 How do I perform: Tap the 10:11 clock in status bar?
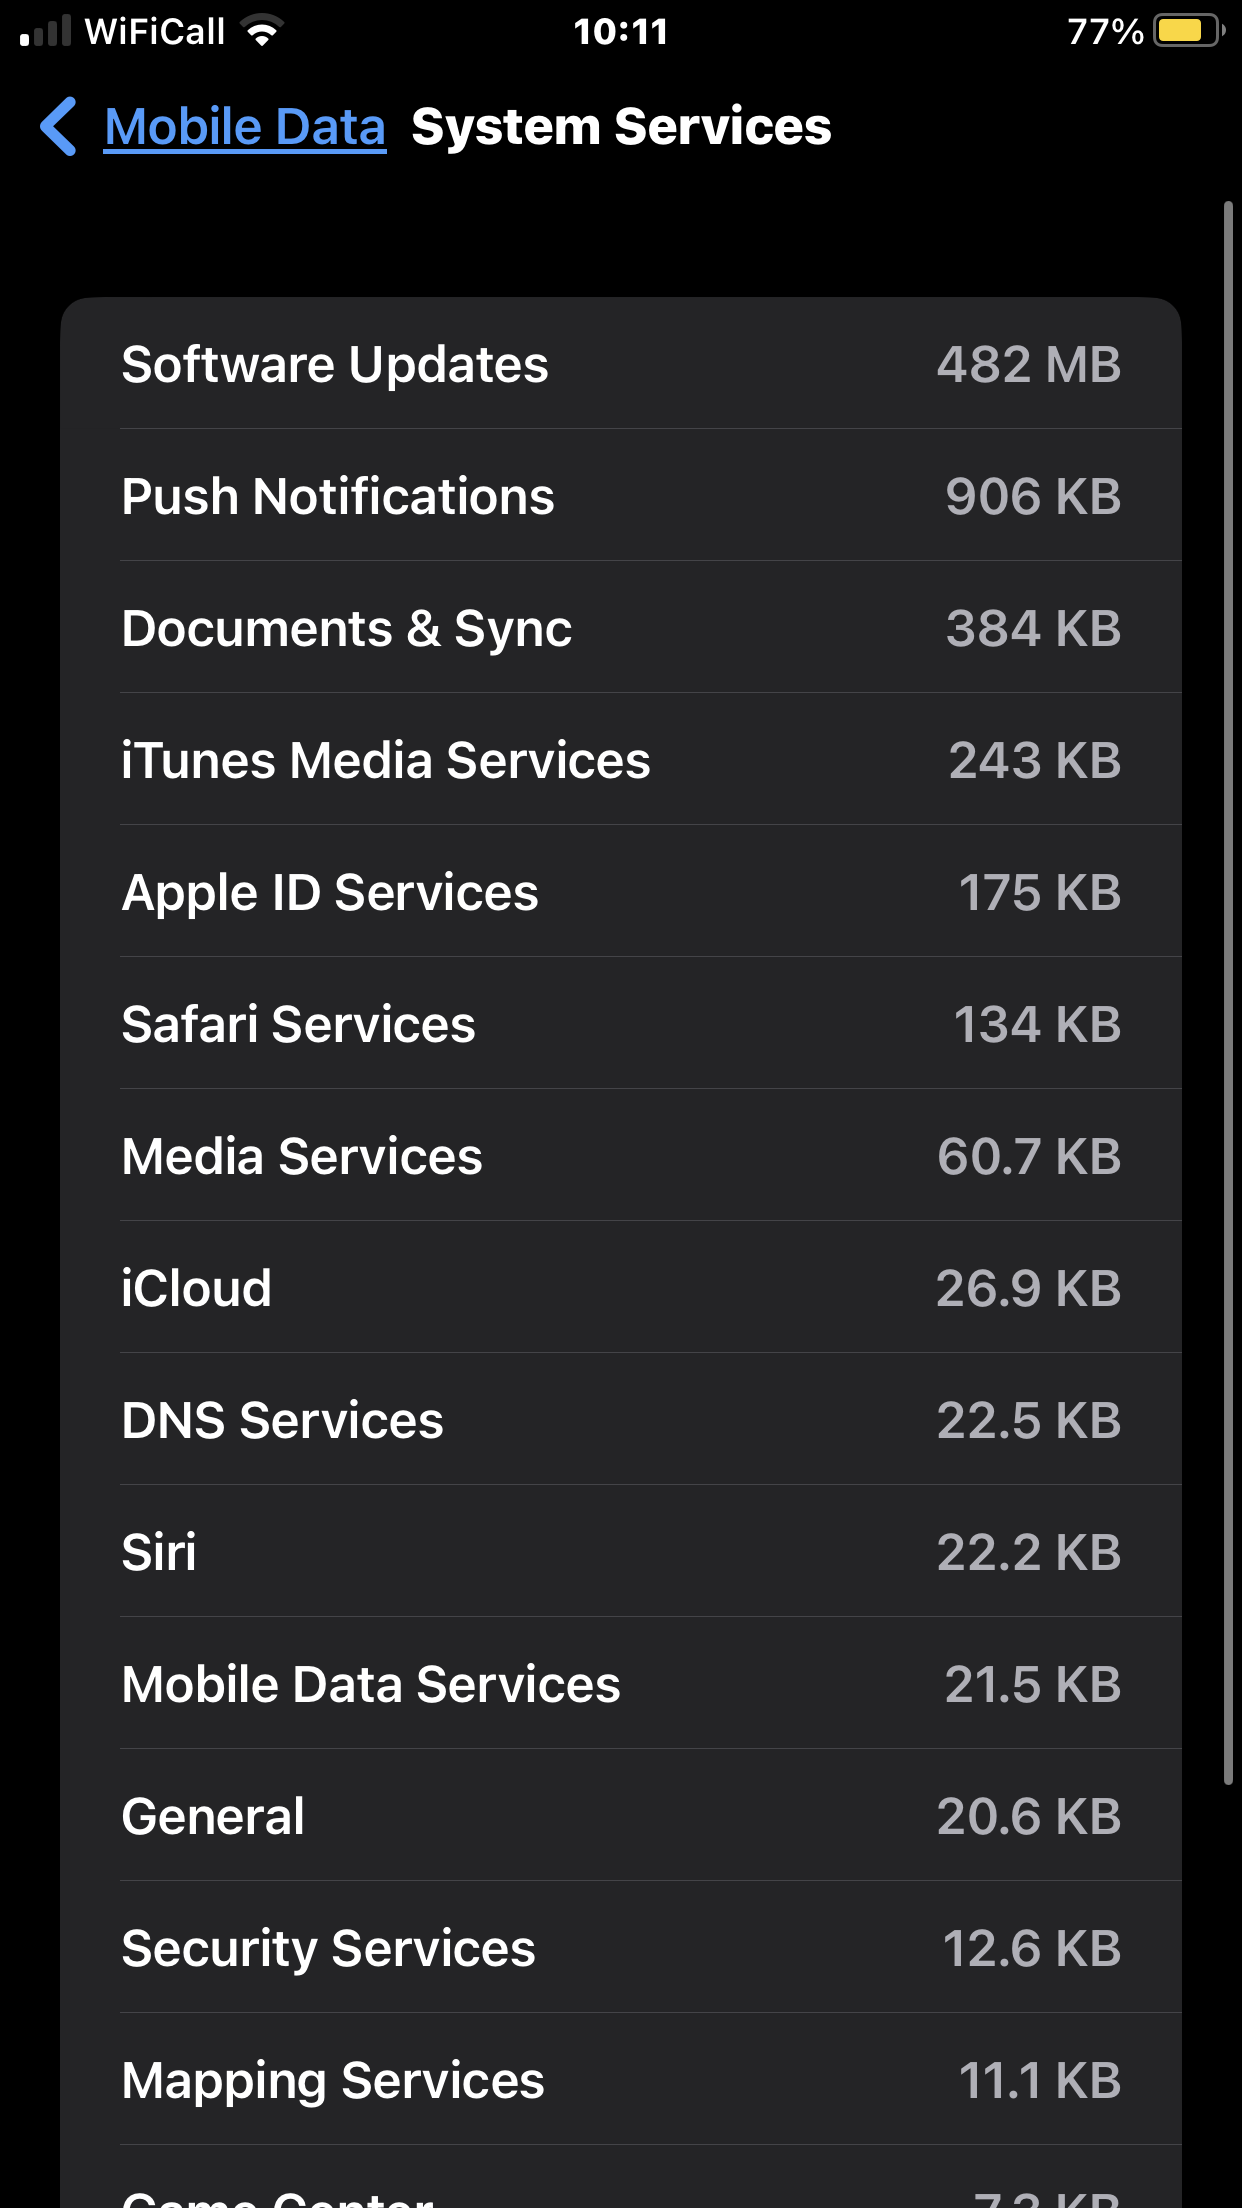click(x=620, y=32)
